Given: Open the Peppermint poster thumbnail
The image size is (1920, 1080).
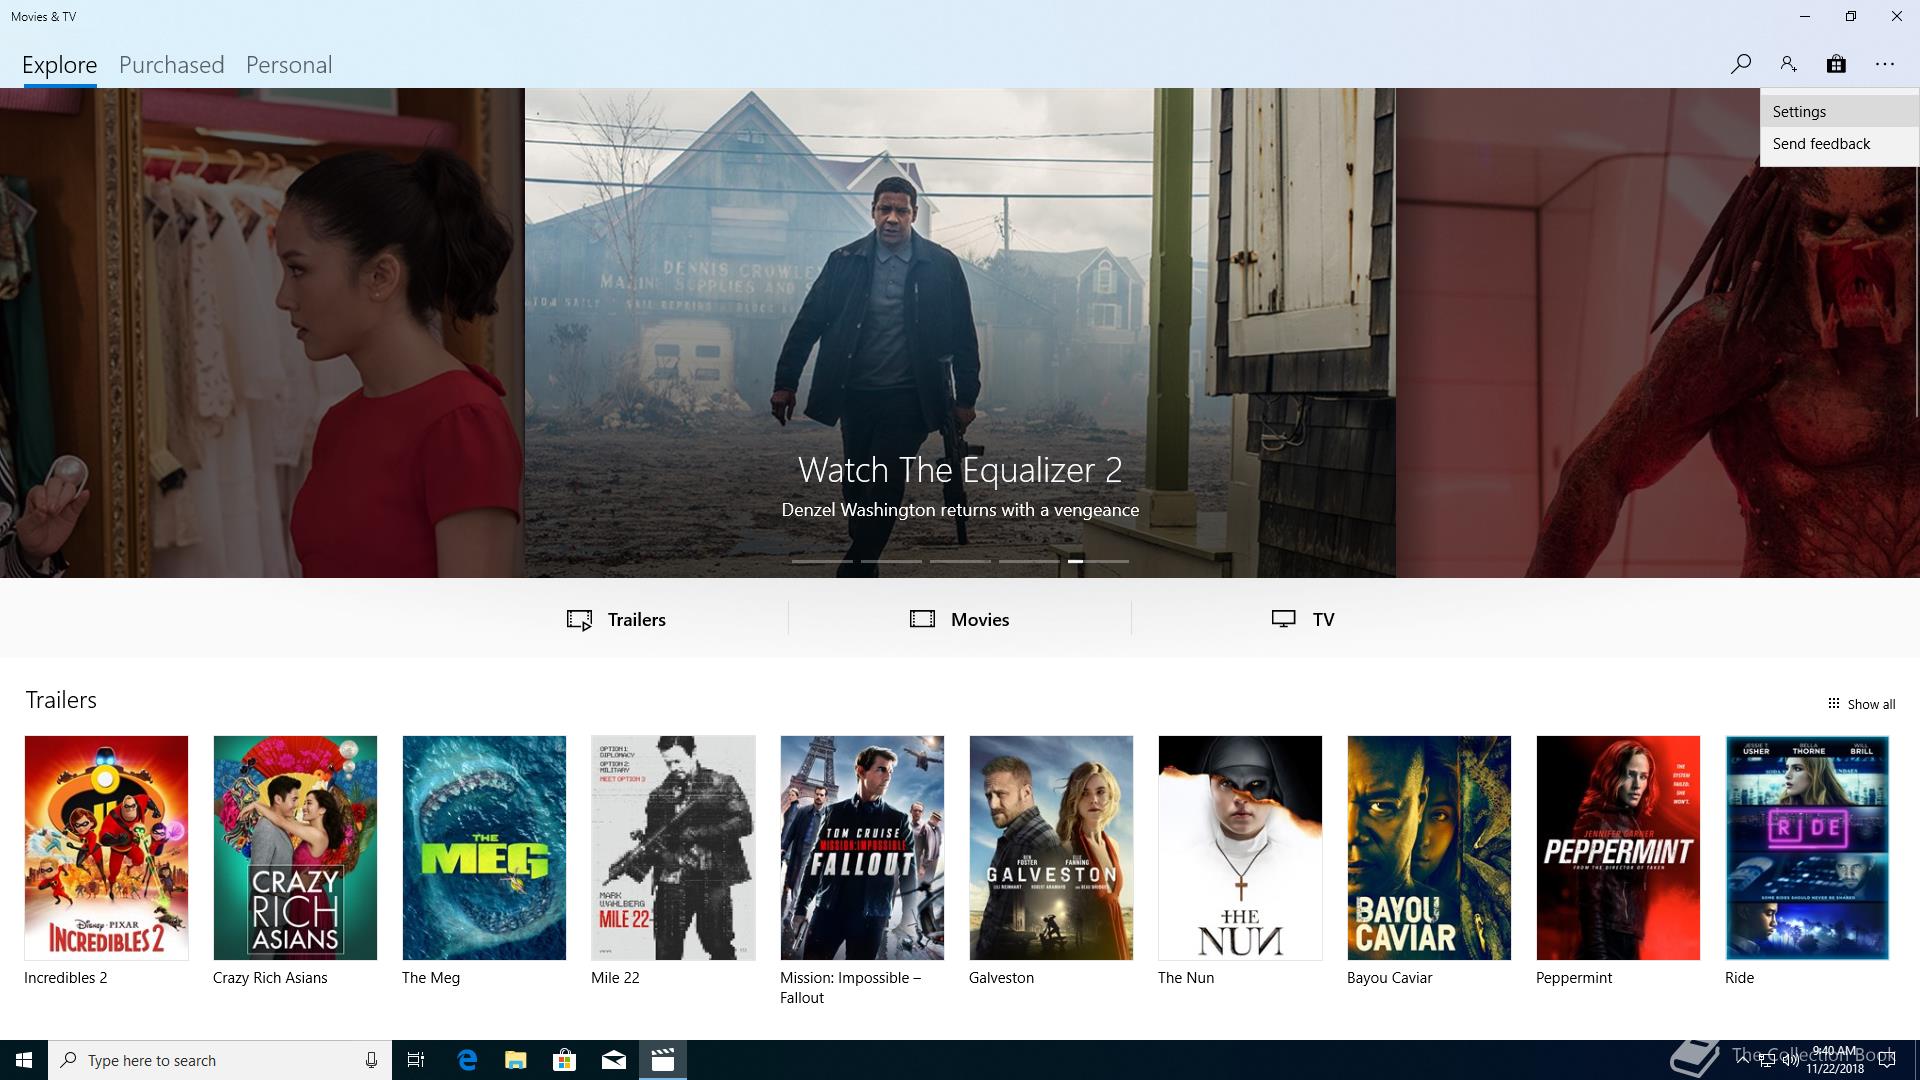Looking at the screenshot, I should point(1618,848).
